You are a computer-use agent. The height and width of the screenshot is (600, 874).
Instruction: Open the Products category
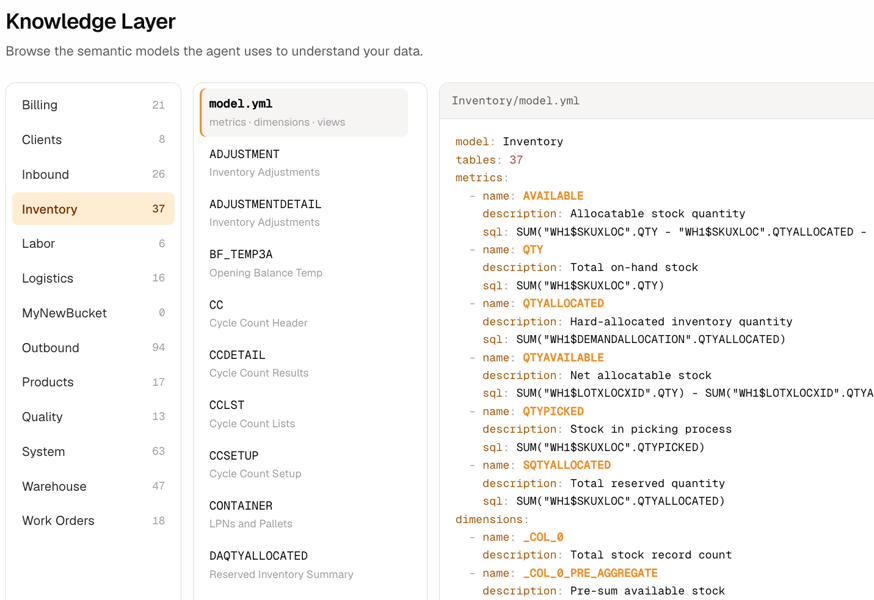[x=93, y=382]
